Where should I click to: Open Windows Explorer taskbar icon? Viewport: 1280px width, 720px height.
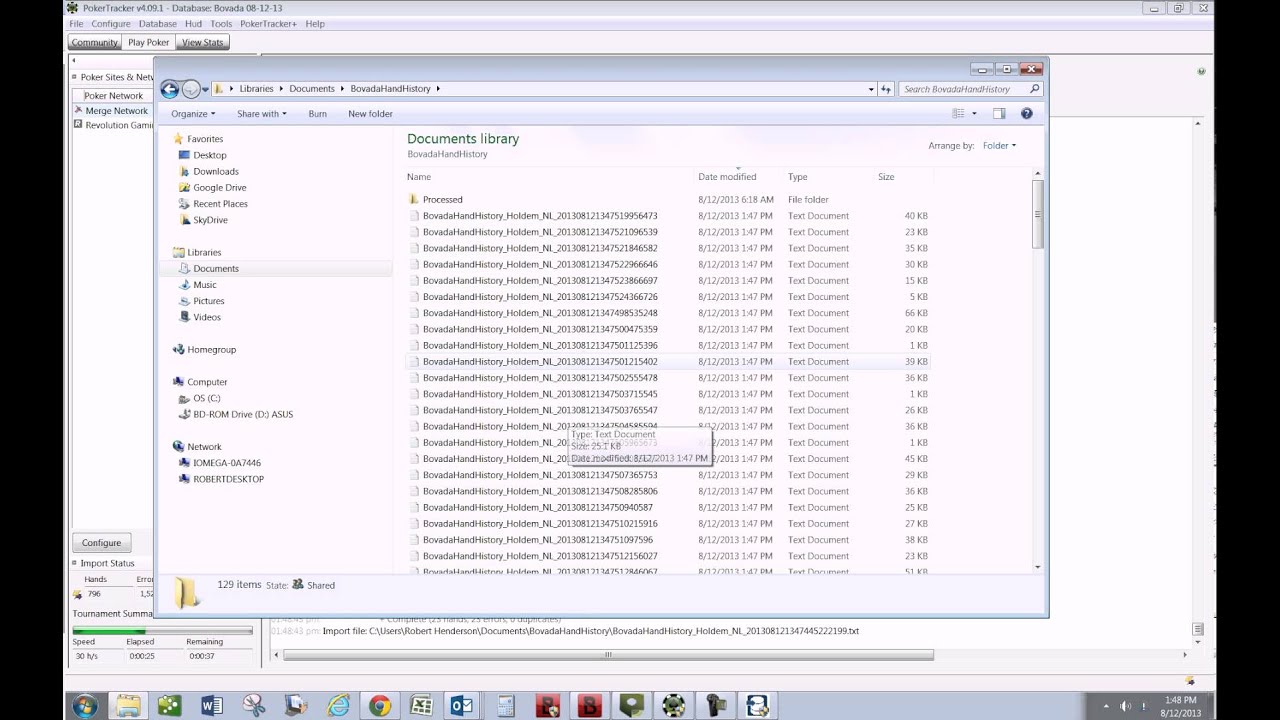point(128,706)
